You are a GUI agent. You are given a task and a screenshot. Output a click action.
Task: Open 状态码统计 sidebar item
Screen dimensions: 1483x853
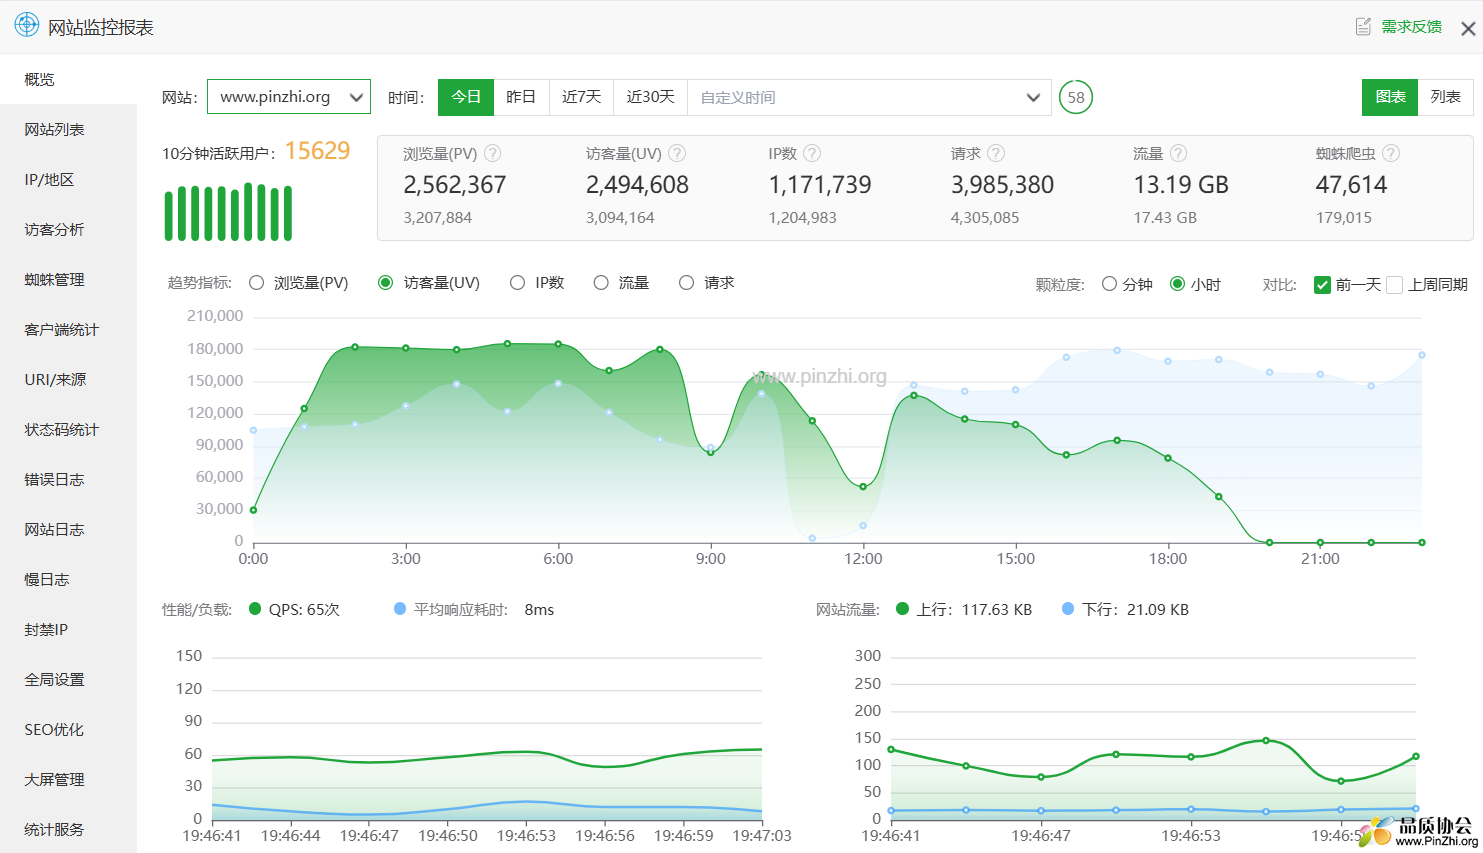[68, 429]
